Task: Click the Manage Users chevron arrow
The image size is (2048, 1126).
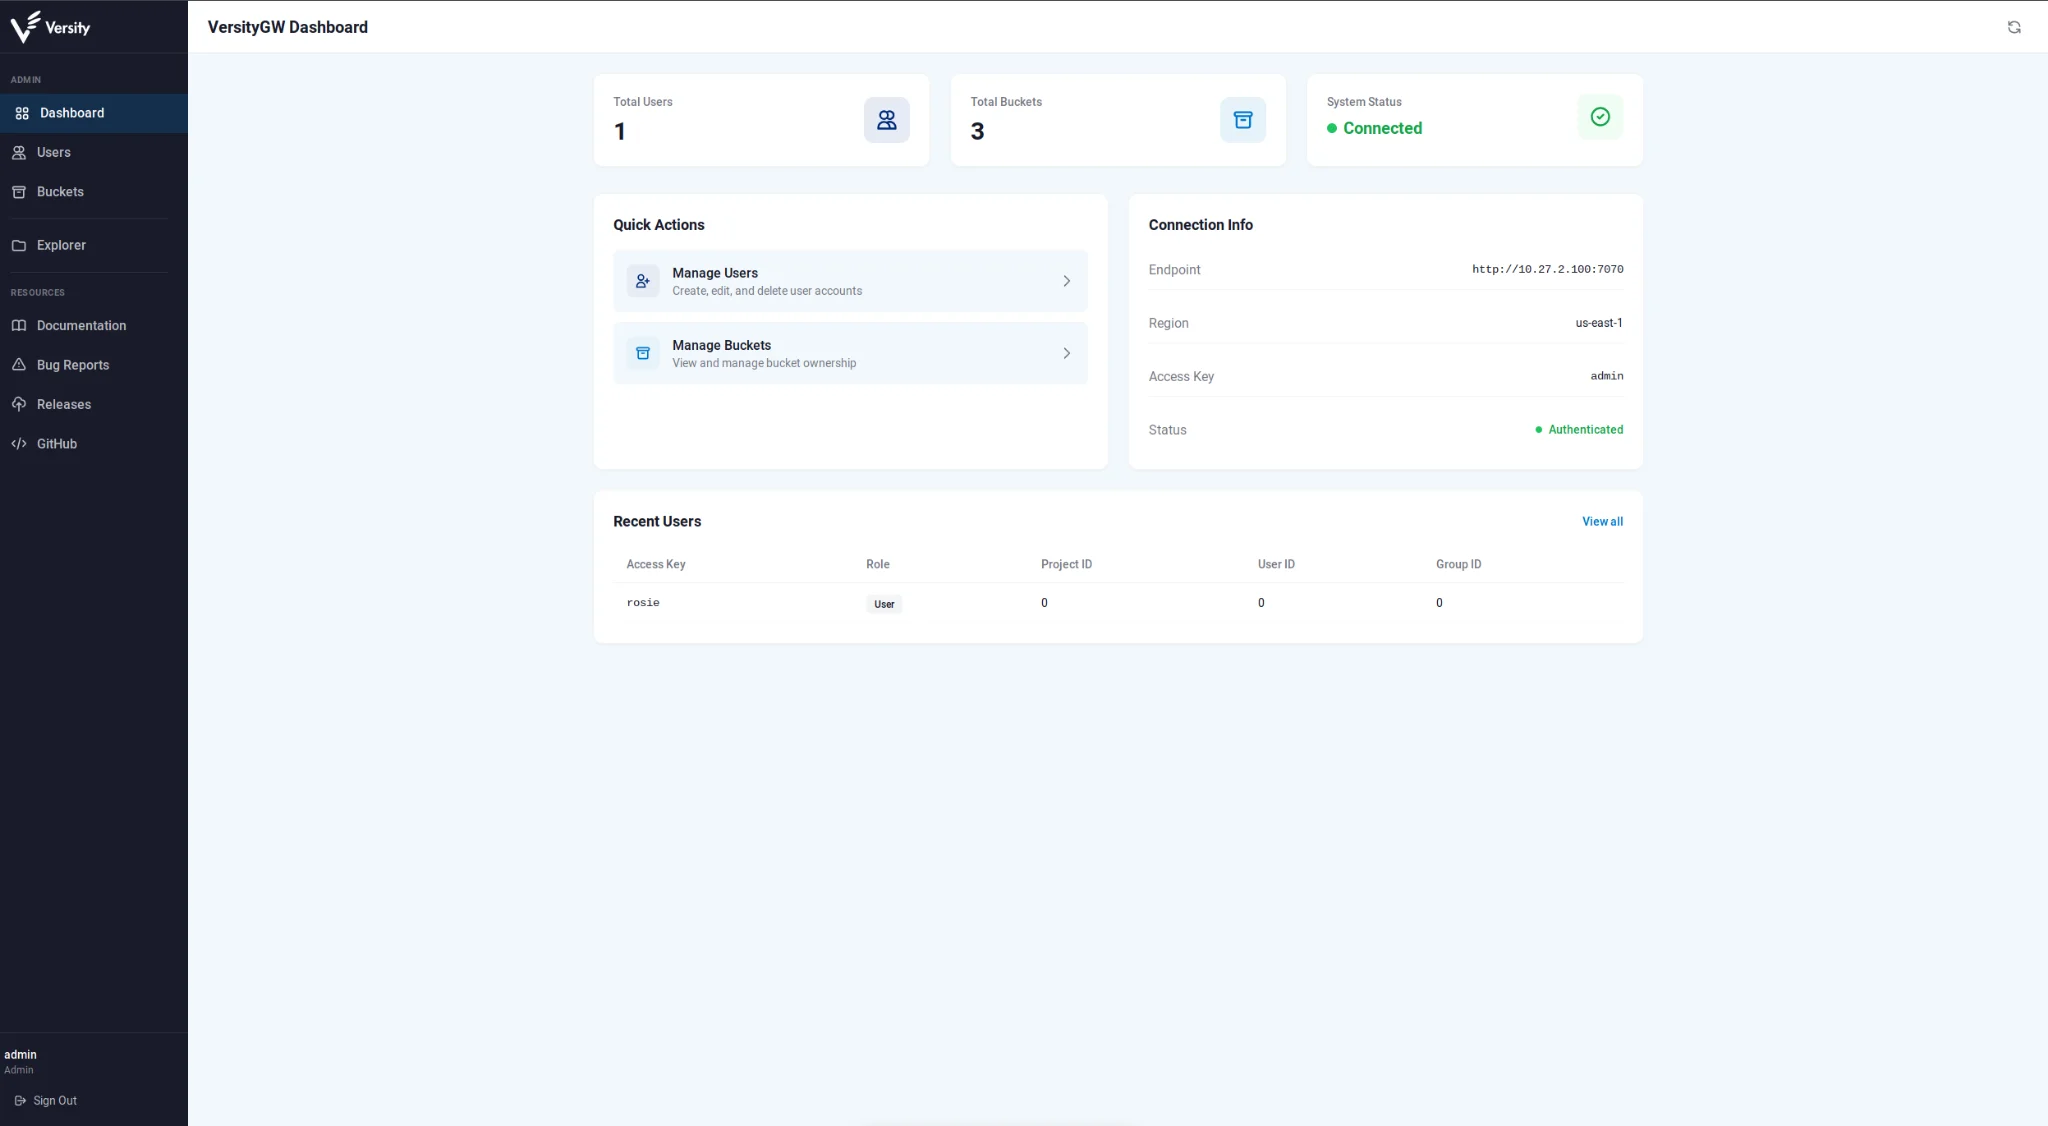Action: (x=1066, y=281)
